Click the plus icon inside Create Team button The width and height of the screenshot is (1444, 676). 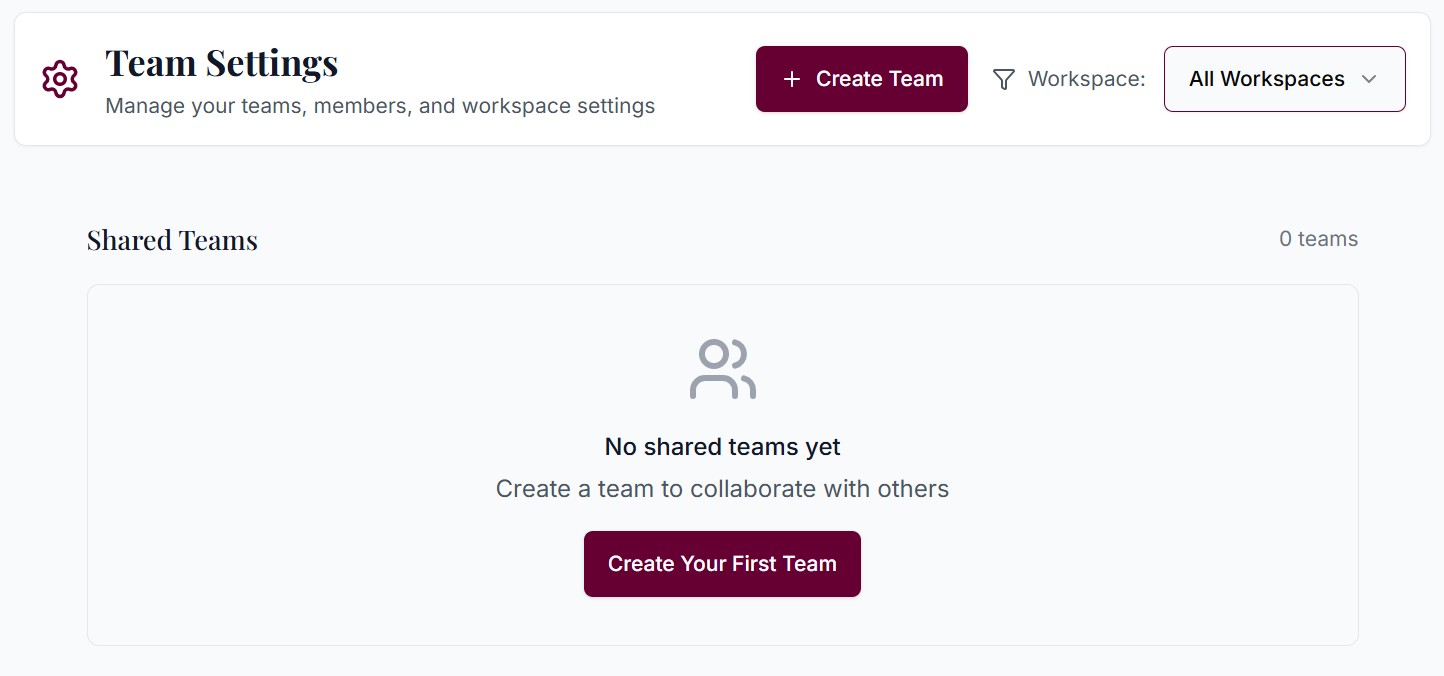point(793,78)
